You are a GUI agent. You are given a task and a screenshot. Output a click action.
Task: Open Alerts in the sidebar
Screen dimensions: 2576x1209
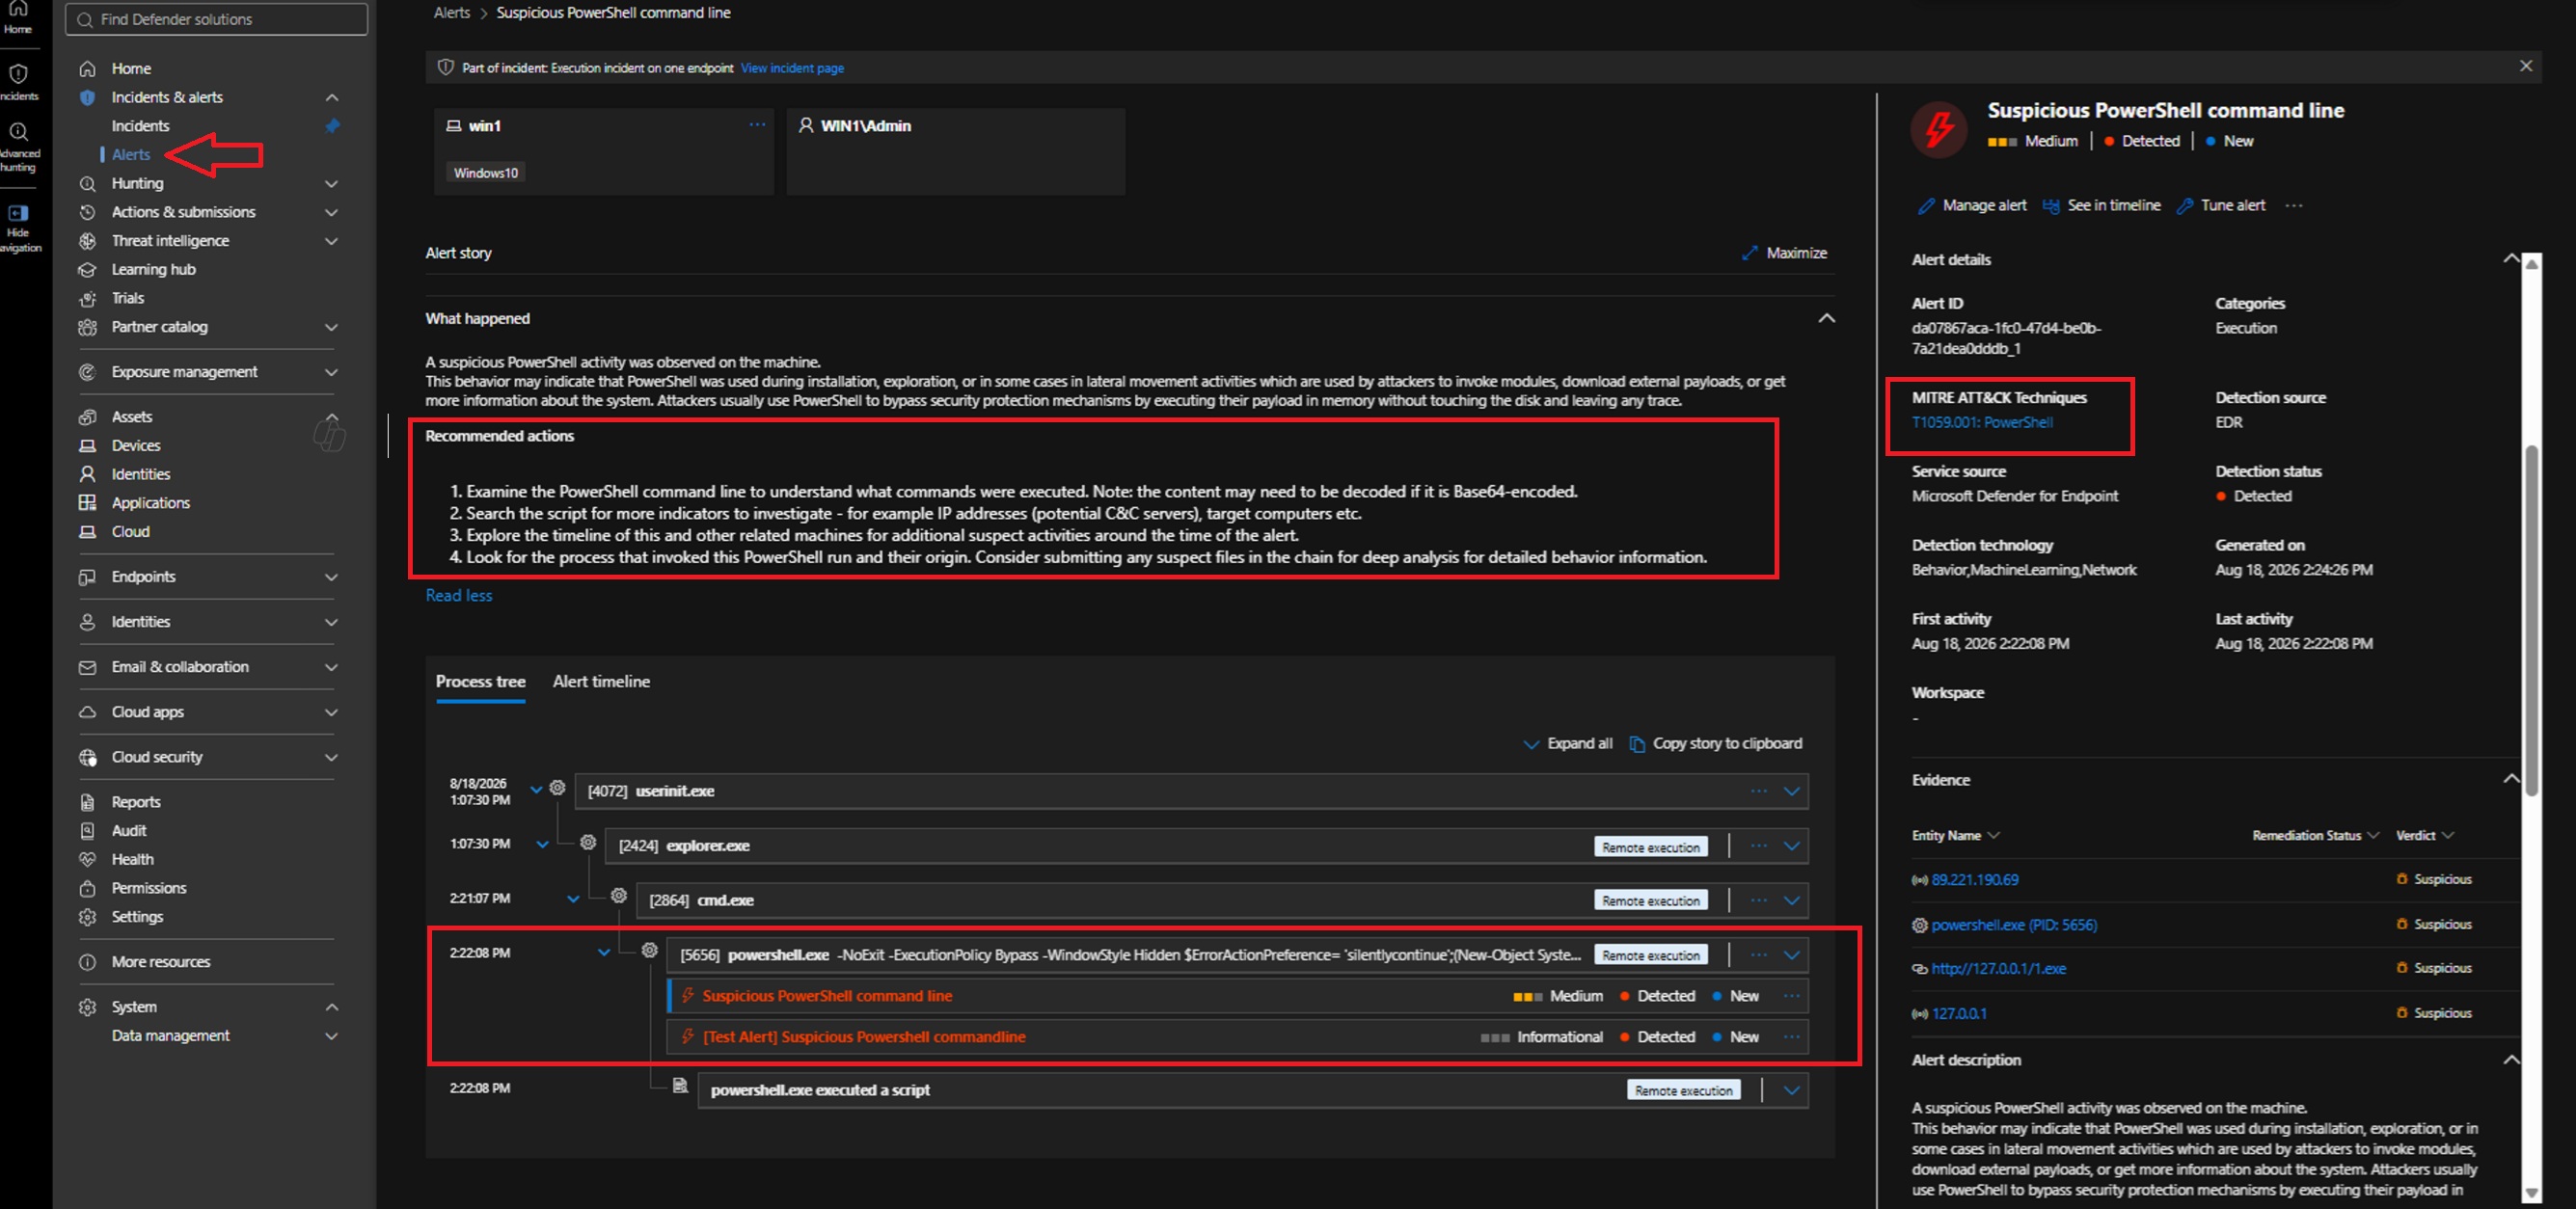(131, 155)
